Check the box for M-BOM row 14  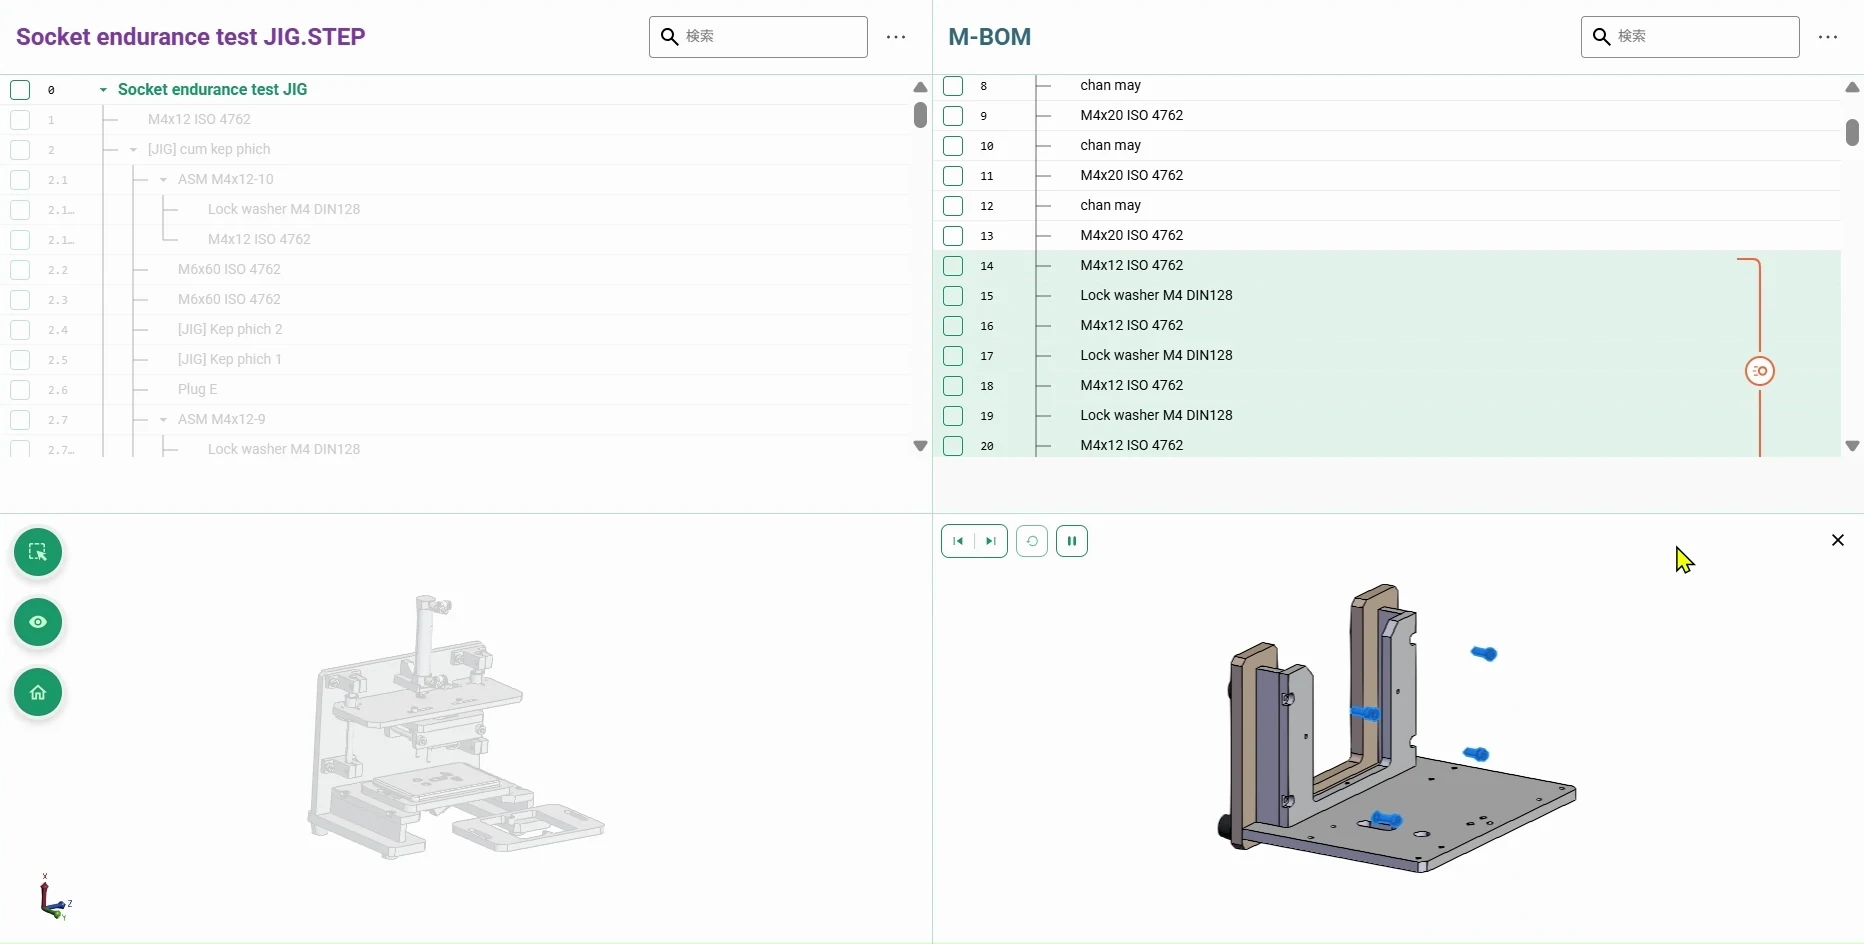pos(953,266)
